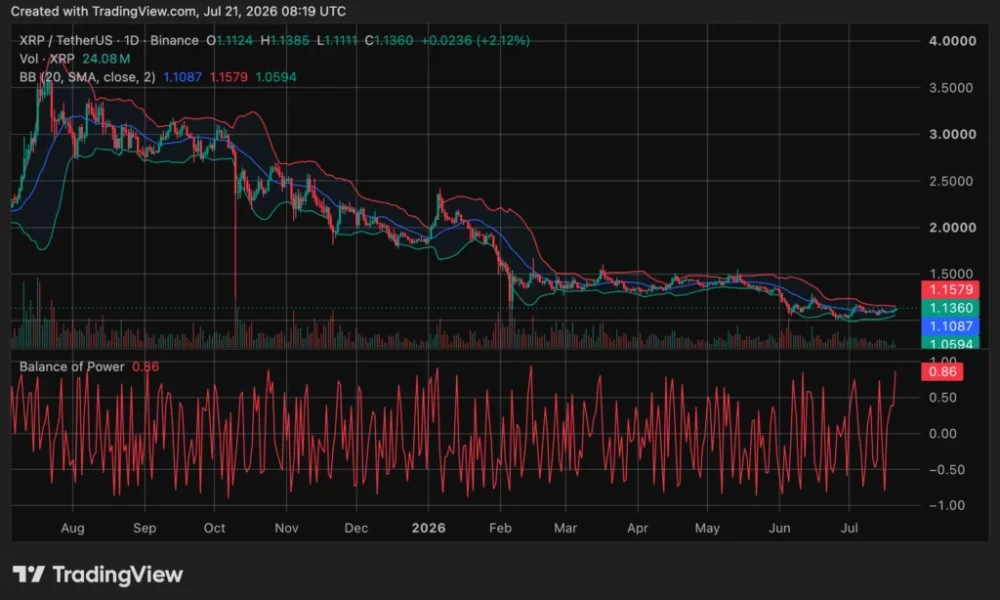Click the red BB upper value 1.1579 in the legend

point(228,77)
